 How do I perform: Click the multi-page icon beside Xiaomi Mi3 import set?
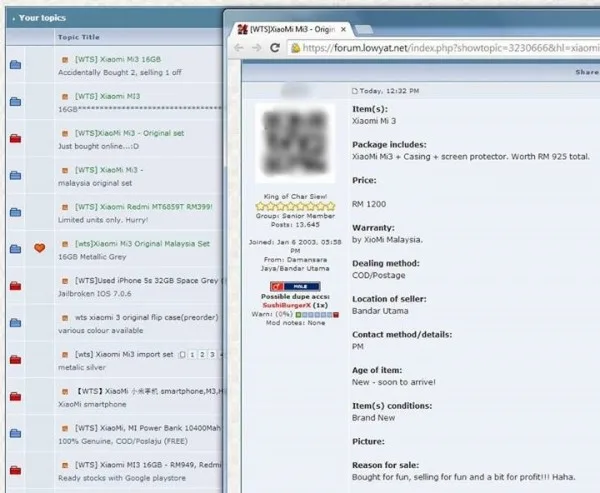[182, 355]
